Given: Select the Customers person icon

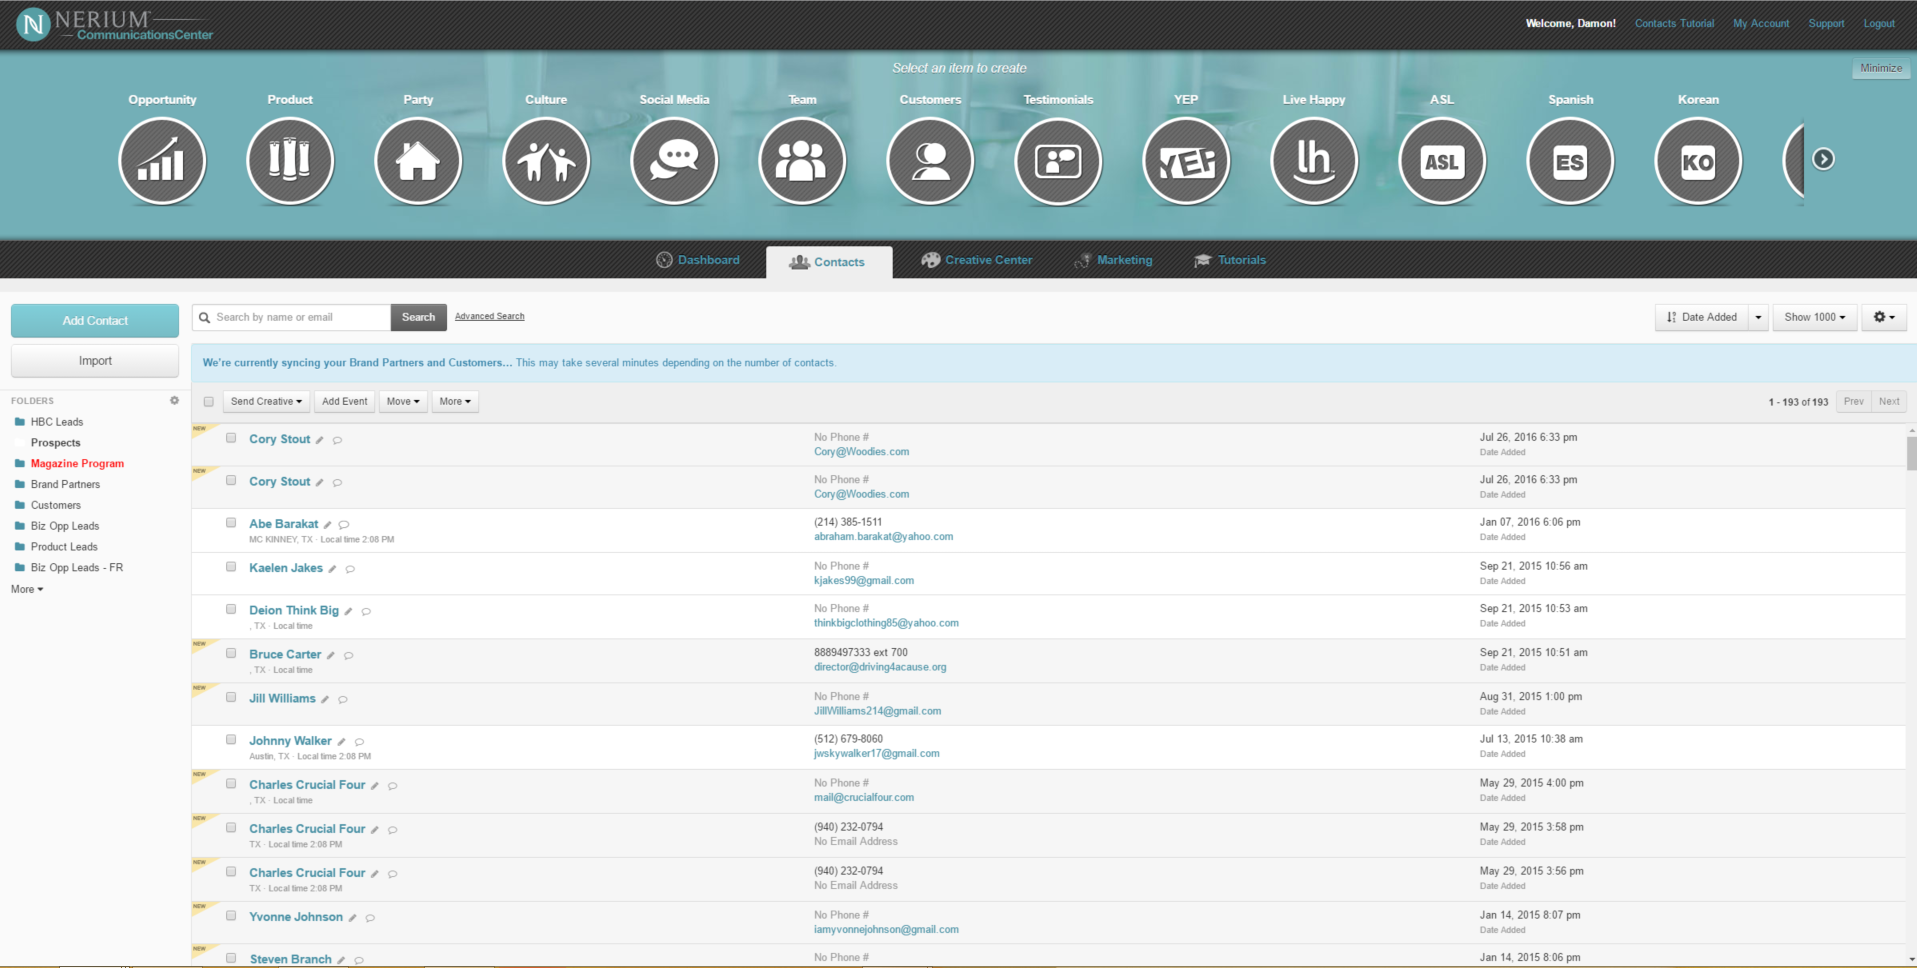Looking at the screenshot, I should (930, 161).
